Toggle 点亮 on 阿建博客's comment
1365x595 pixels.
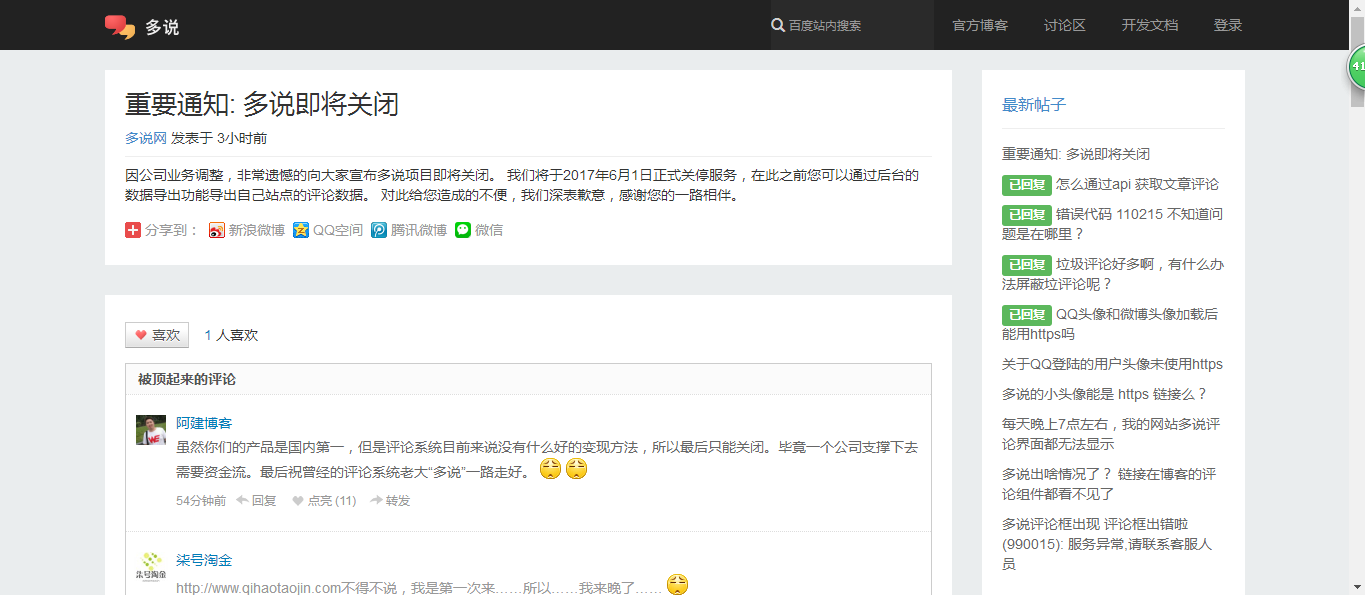coord(324,500)
